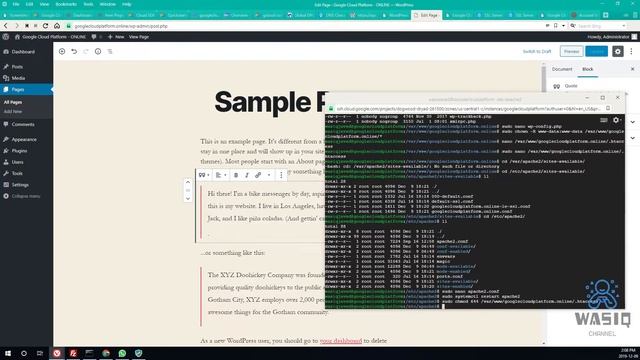
Task: Toggle the editor settings gear button
Action: [x=618, y=51]
